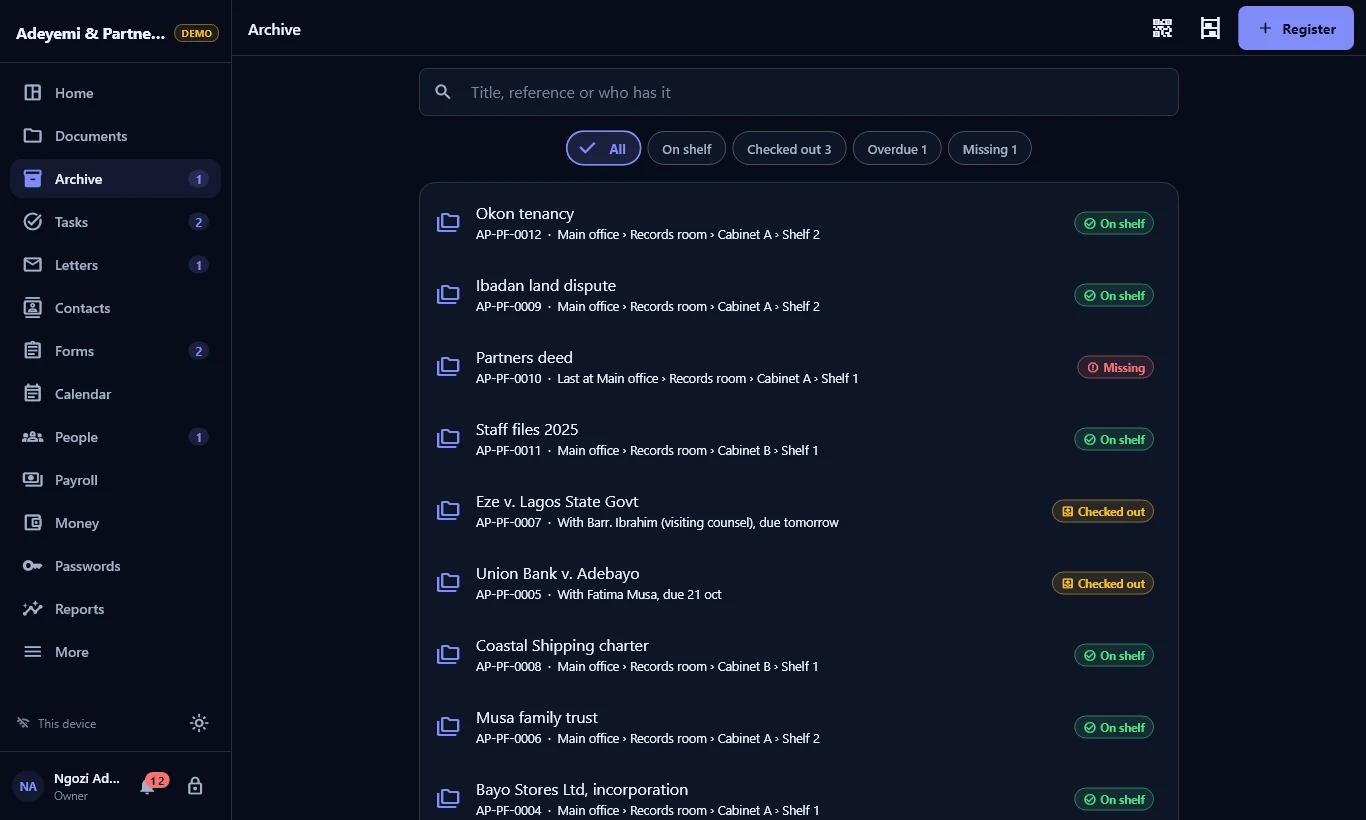The height and width of the screenshot is (820, 1366).
Task: Open the shelf locations icon beside Register
Action: coord(1210,28)
